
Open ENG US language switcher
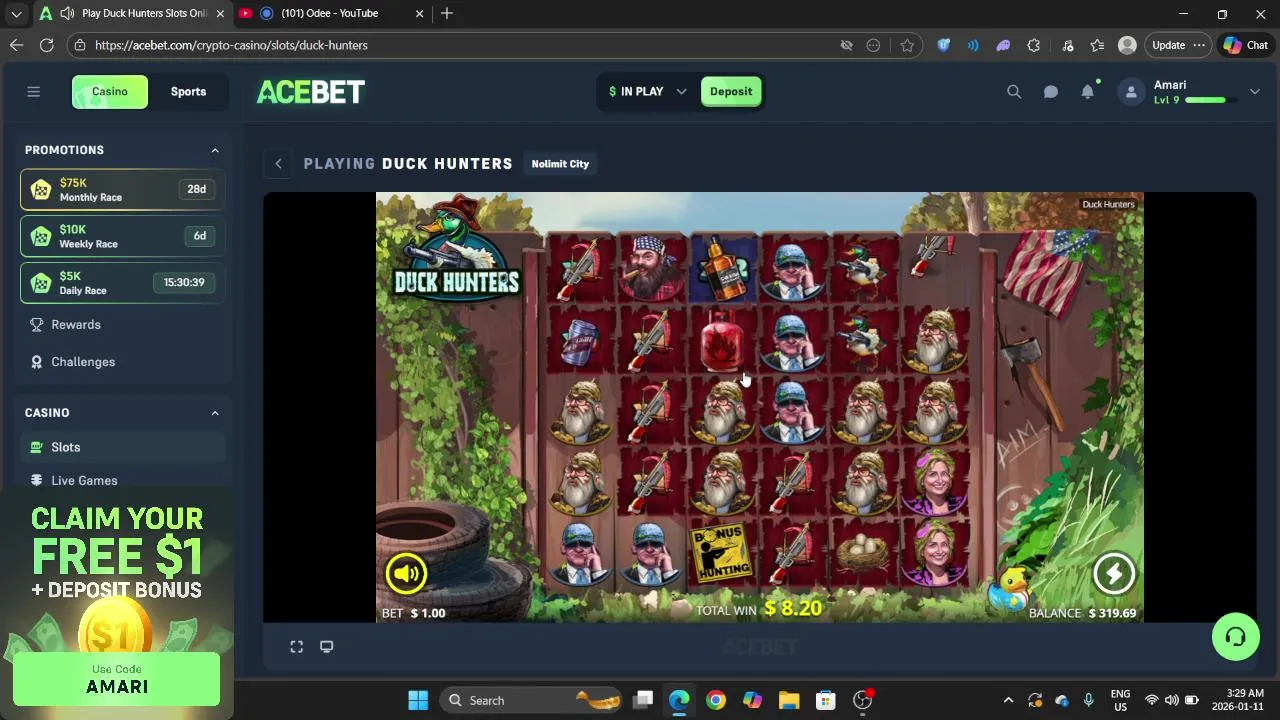(1120, 700)
